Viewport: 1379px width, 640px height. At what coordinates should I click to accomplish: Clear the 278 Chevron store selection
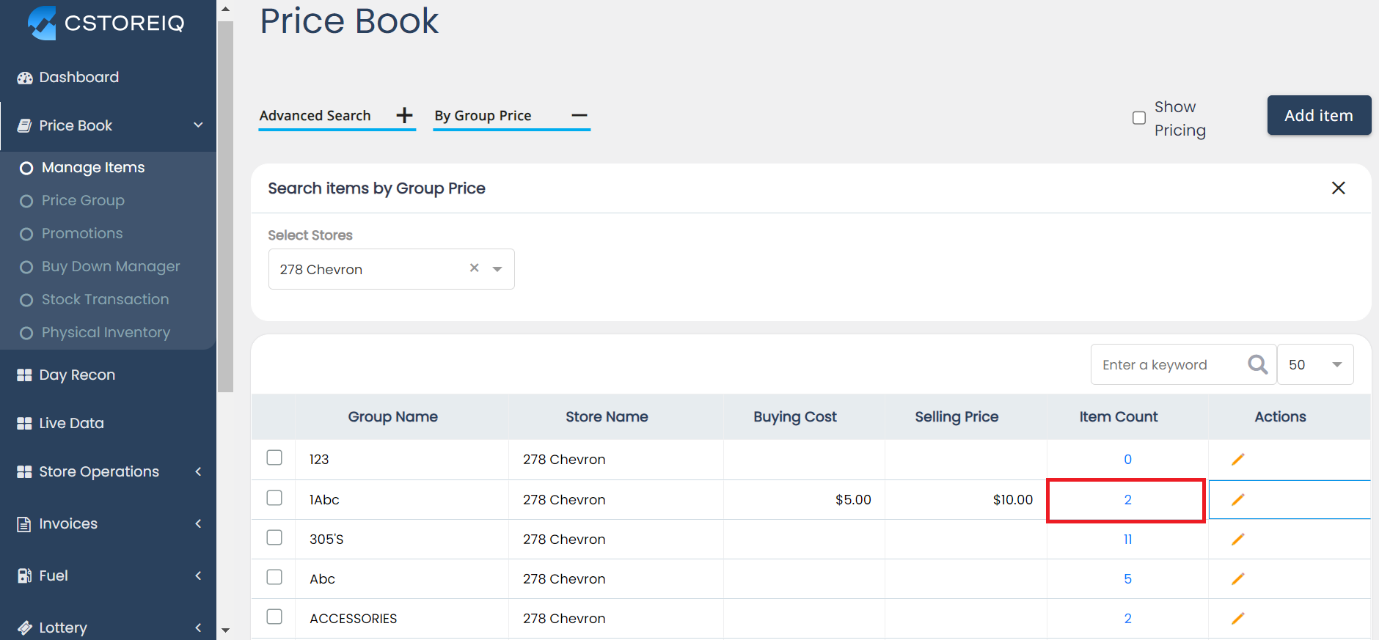click(474, 268)
